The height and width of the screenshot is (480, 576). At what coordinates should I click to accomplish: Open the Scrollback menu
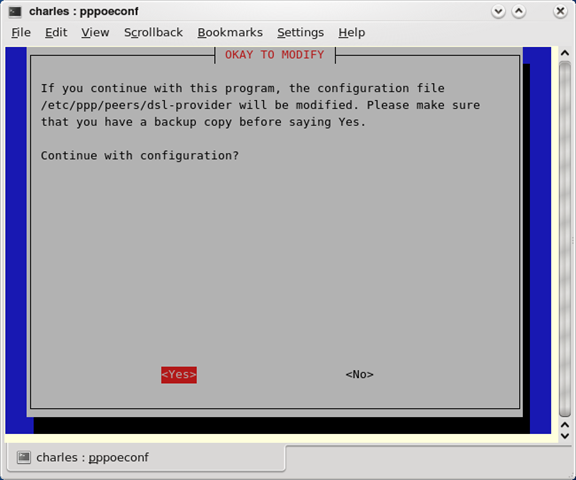coord(153,32)
